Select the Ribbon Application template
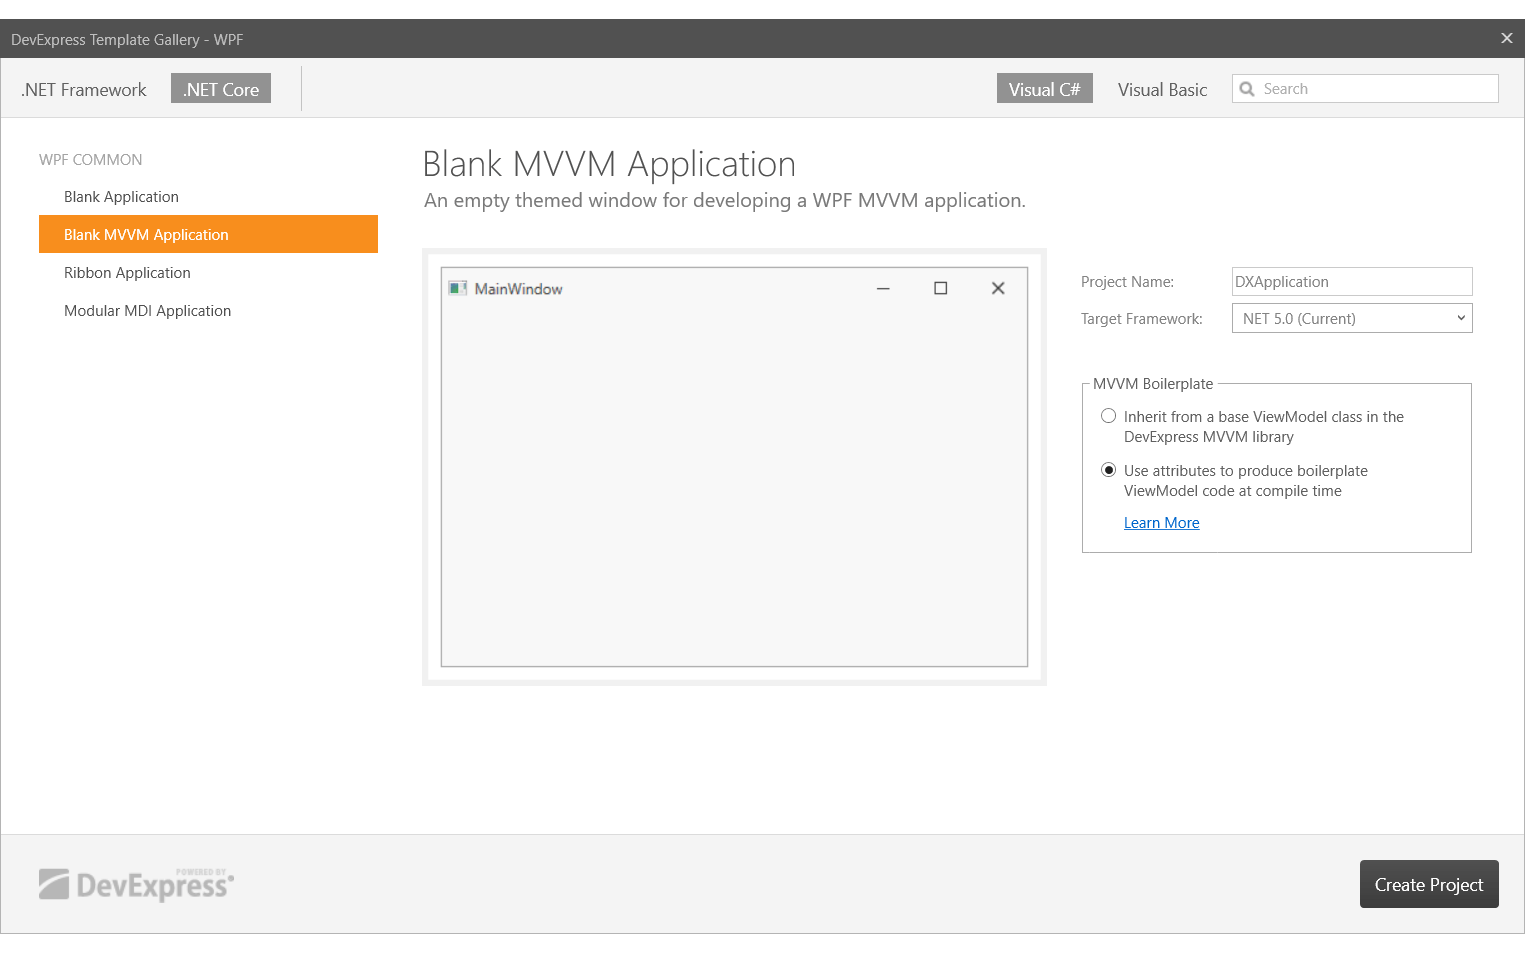The image size is (1526, 954). point(127,272)
